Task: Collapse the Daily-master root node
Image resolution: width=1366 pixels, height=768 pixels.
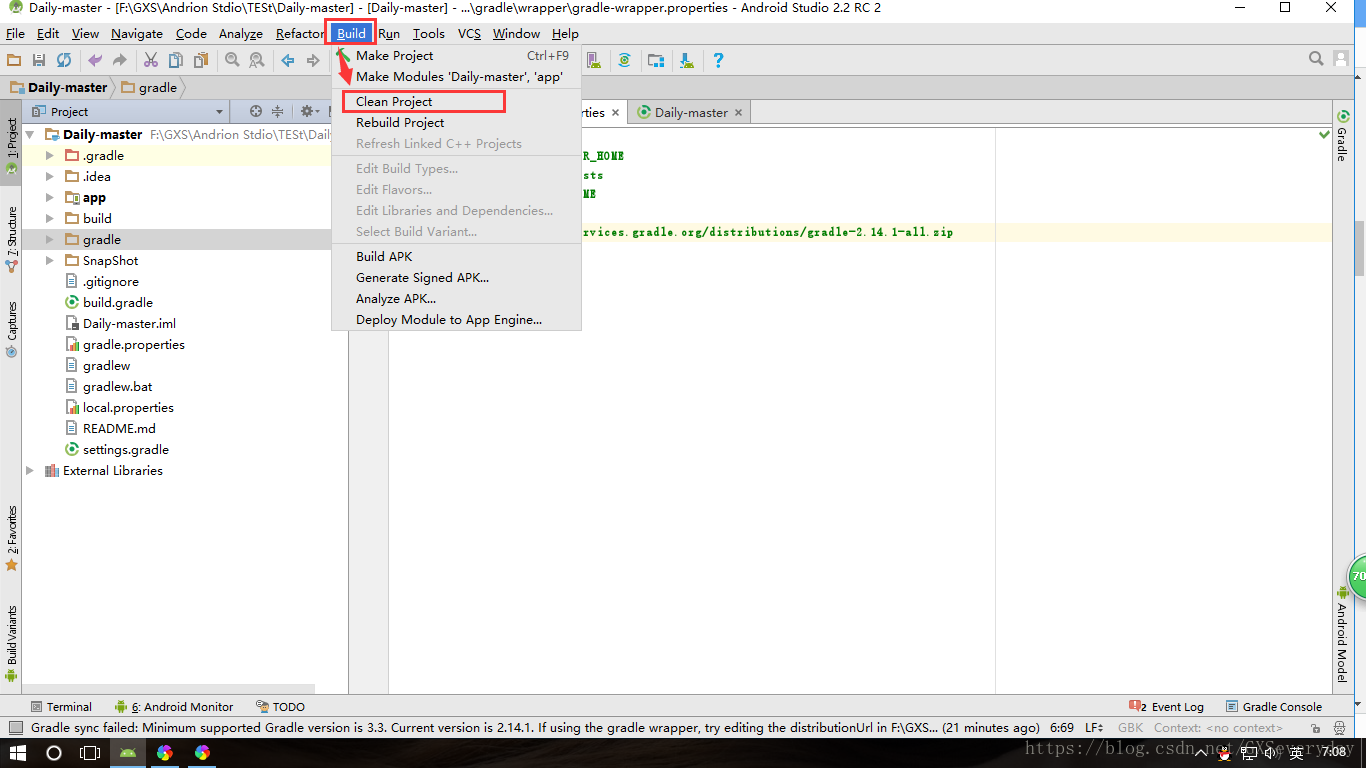Action: 30,135
